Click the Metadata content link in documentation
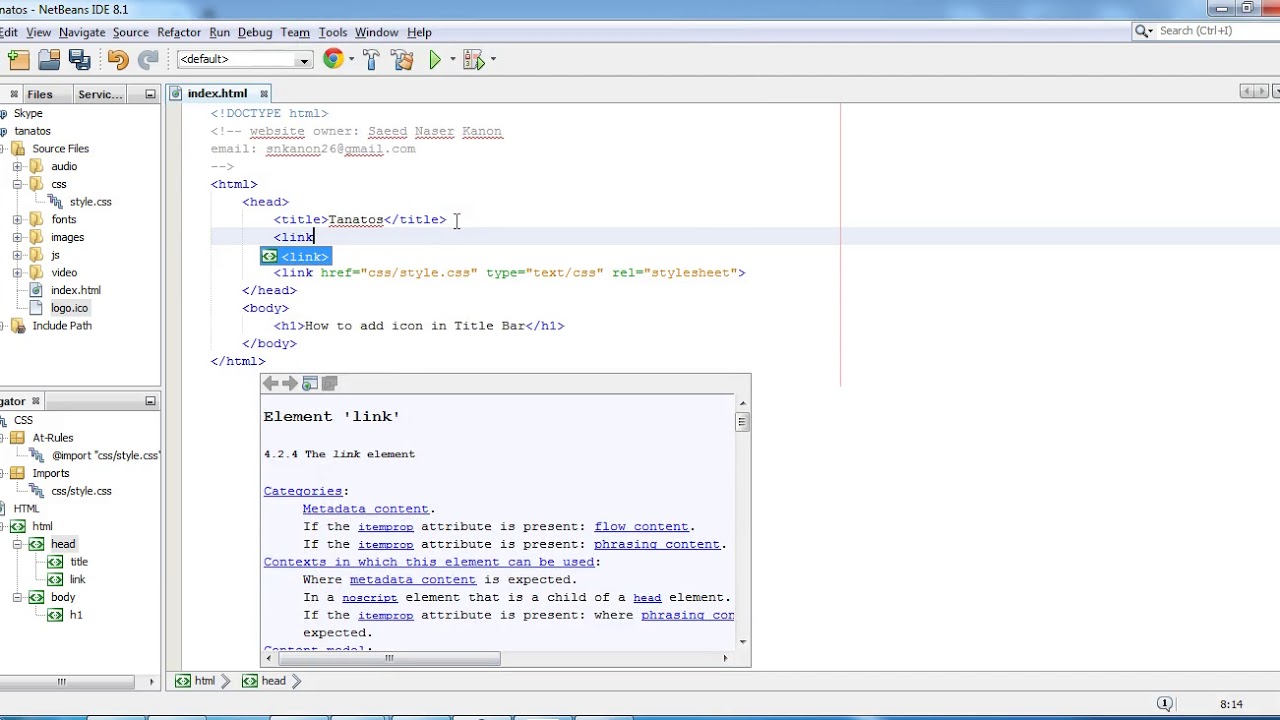This screenshot has height=720, width=1280. pyautogui.click(x=365, y=508)
